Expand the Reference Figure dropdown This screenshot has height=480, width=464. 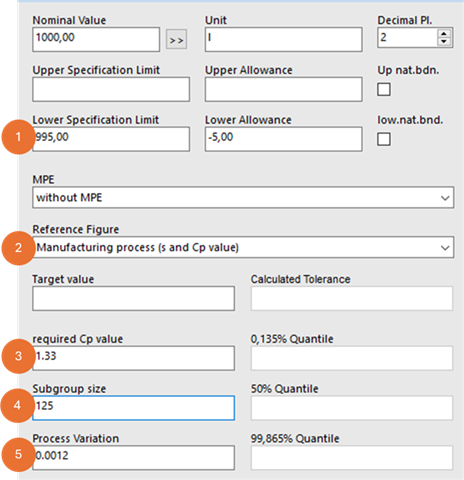[243, 247]
